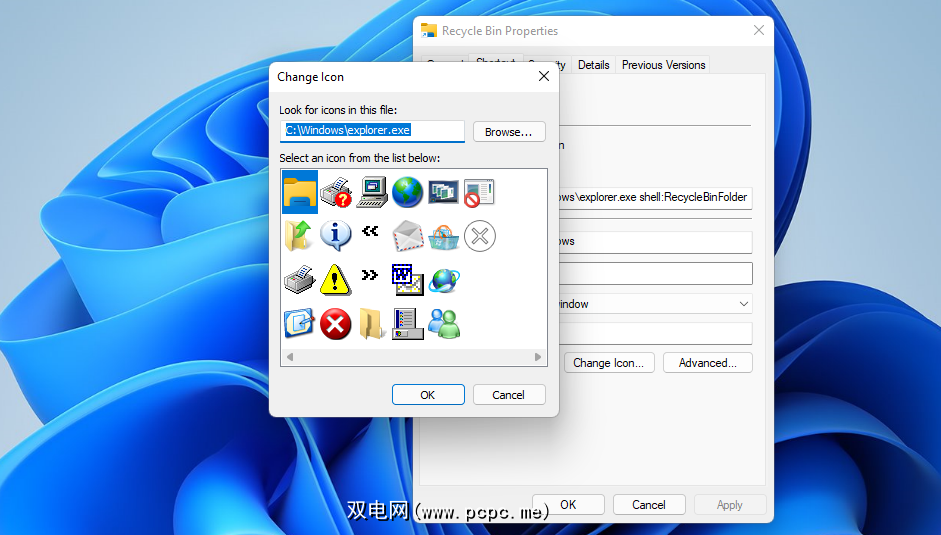Choose the gray circled X icon
941x535 pixels.
pyautogui.click(x=480, y=236)
